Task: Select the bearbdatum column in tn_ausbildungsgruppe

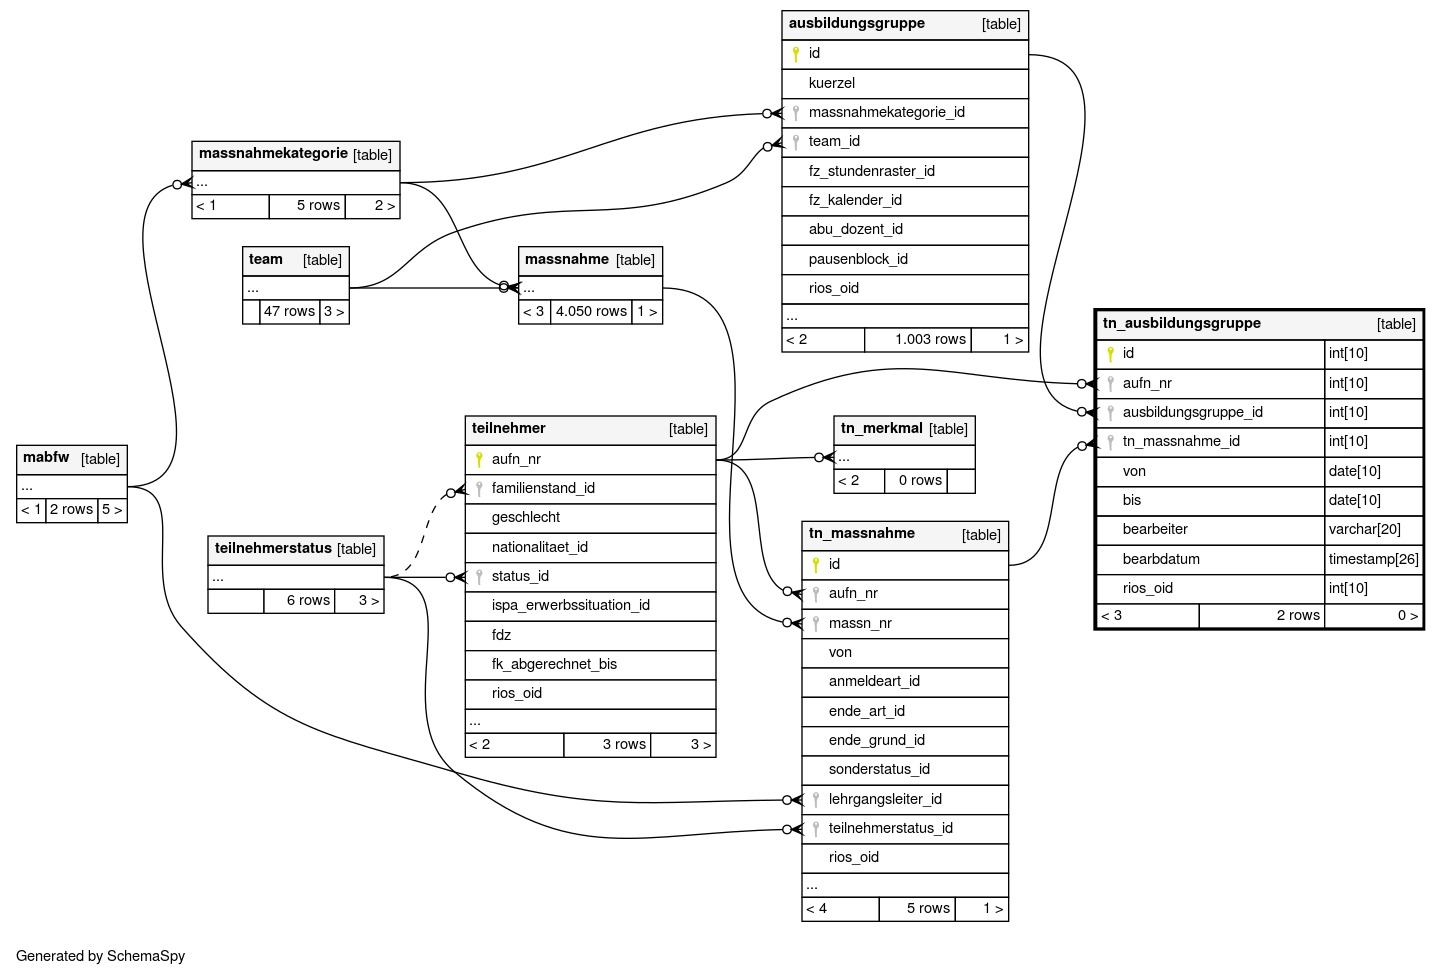Action: coord(1160,560)
